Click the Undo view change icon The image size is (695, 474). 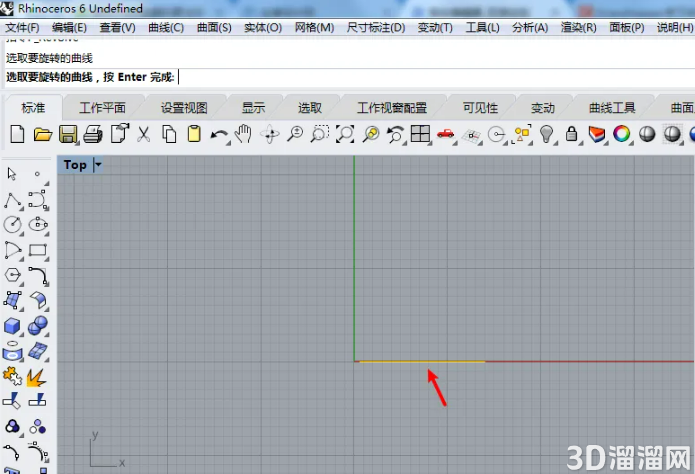[395, 134]
